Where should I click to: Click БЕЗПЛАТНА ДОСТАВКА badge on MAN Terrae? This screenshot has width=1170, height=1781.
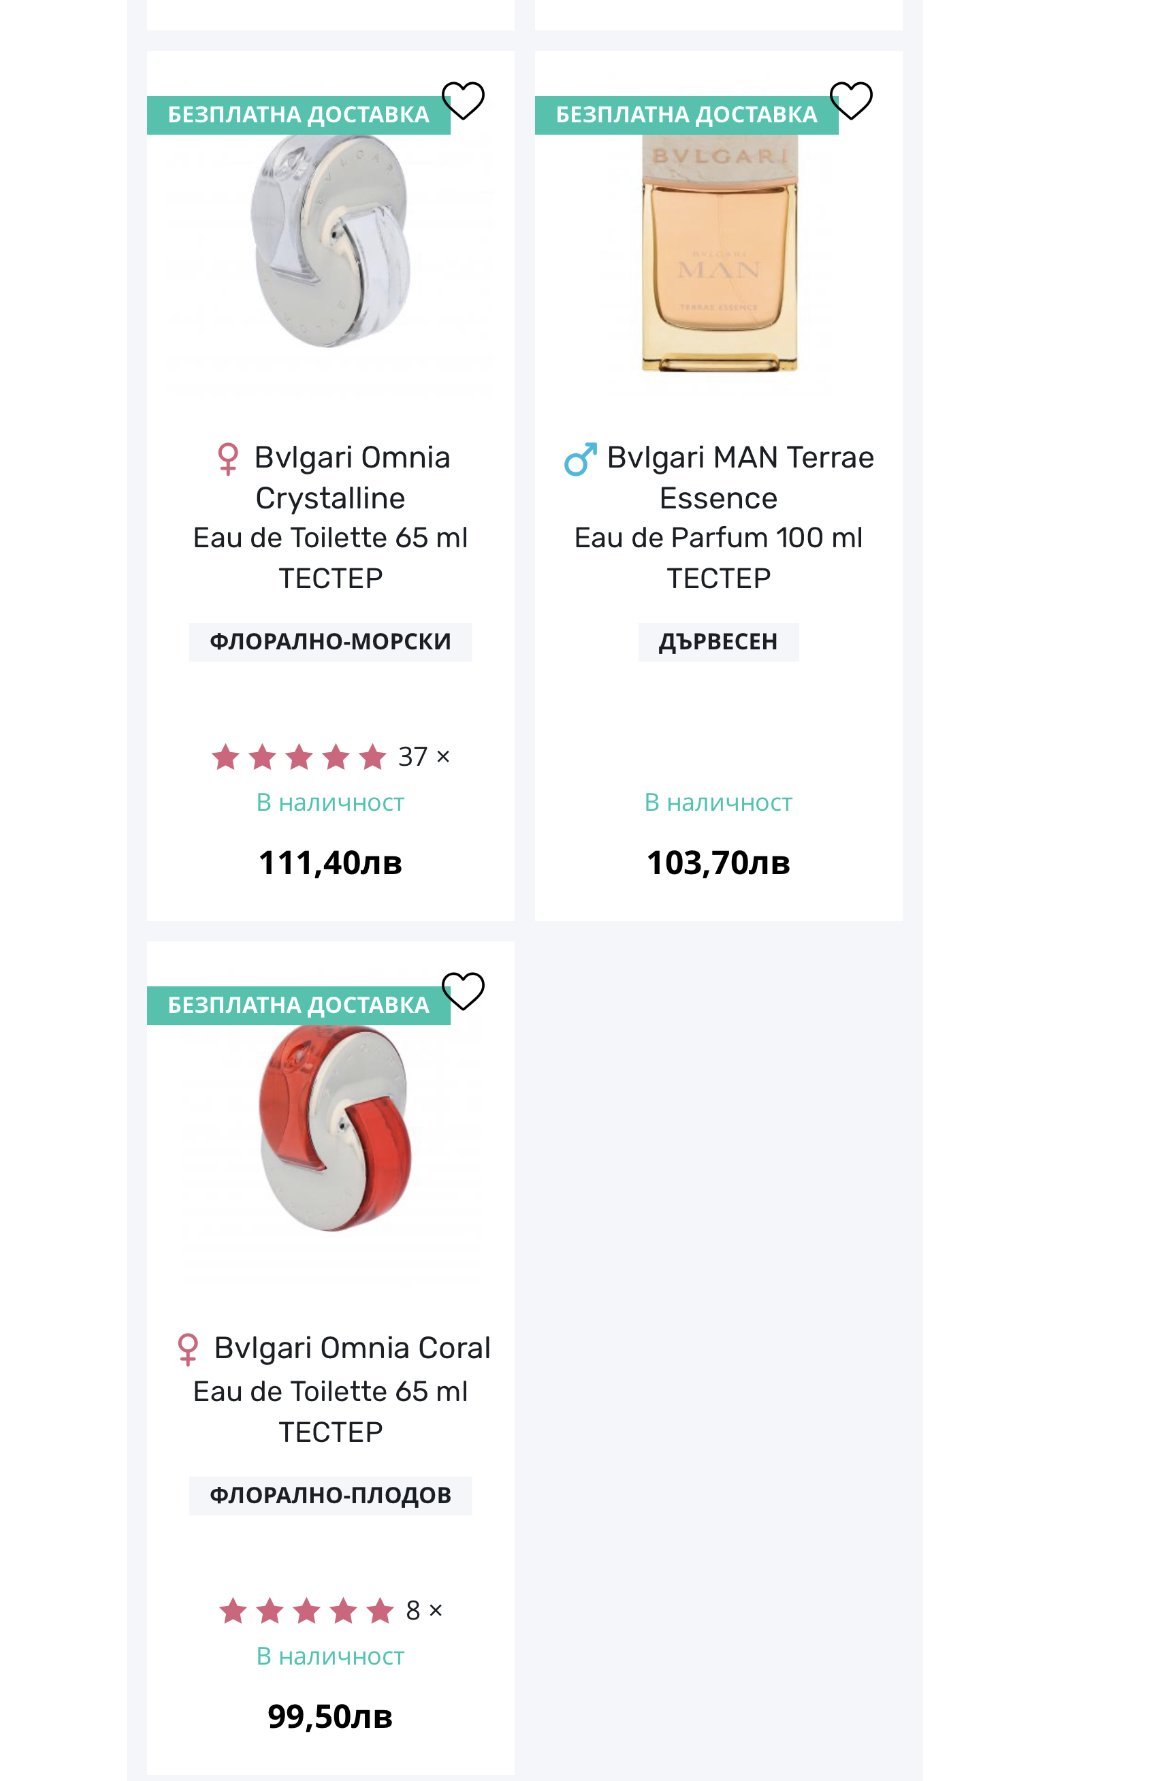[686, 115]
